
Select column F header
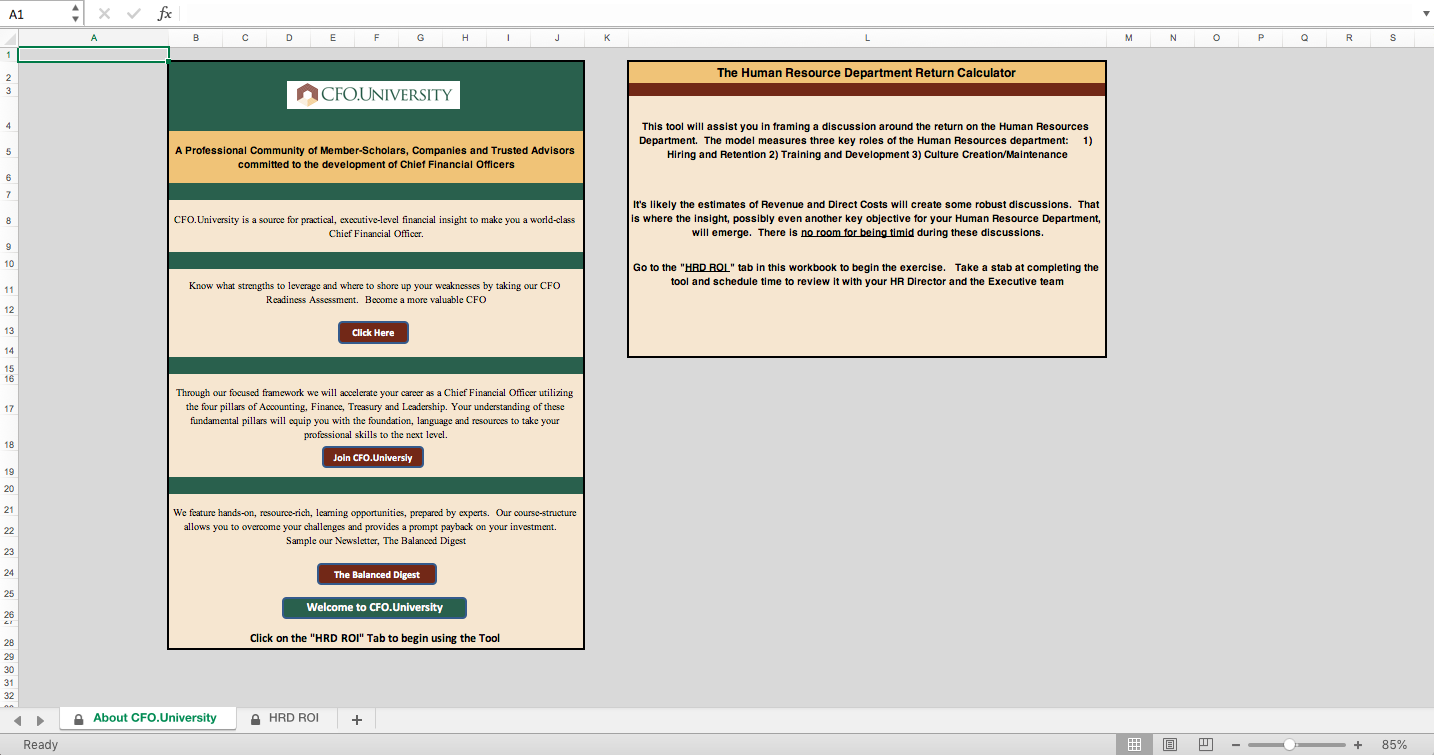[377, 38]
